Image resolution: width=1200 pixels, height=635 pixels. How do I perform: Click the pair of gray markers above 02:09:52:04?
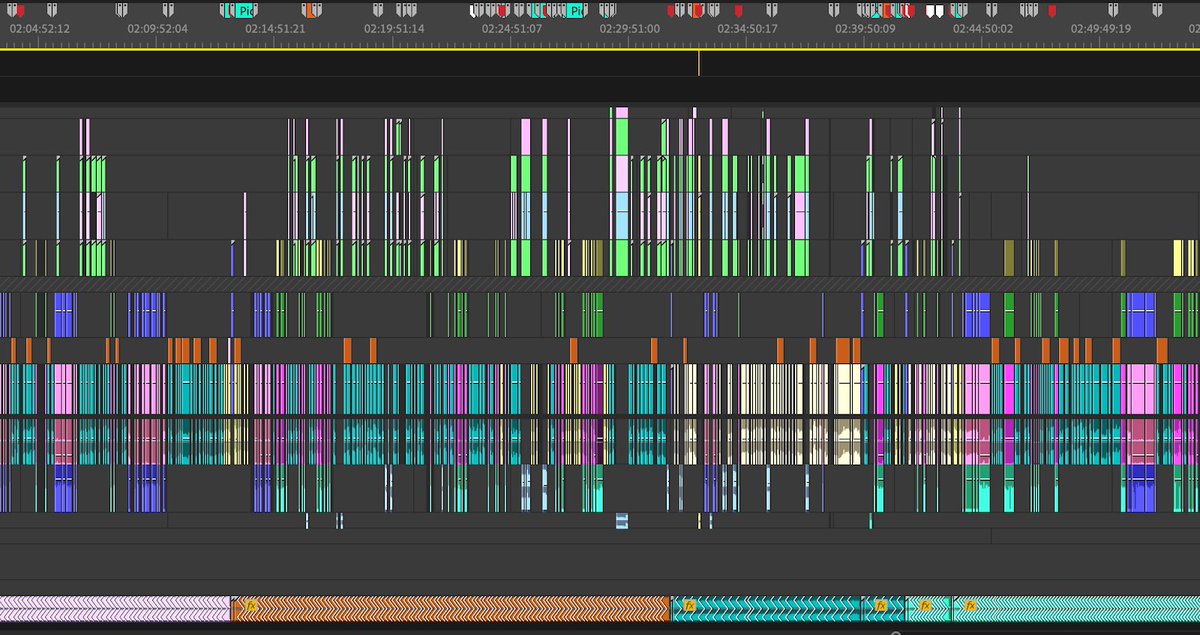120,12
